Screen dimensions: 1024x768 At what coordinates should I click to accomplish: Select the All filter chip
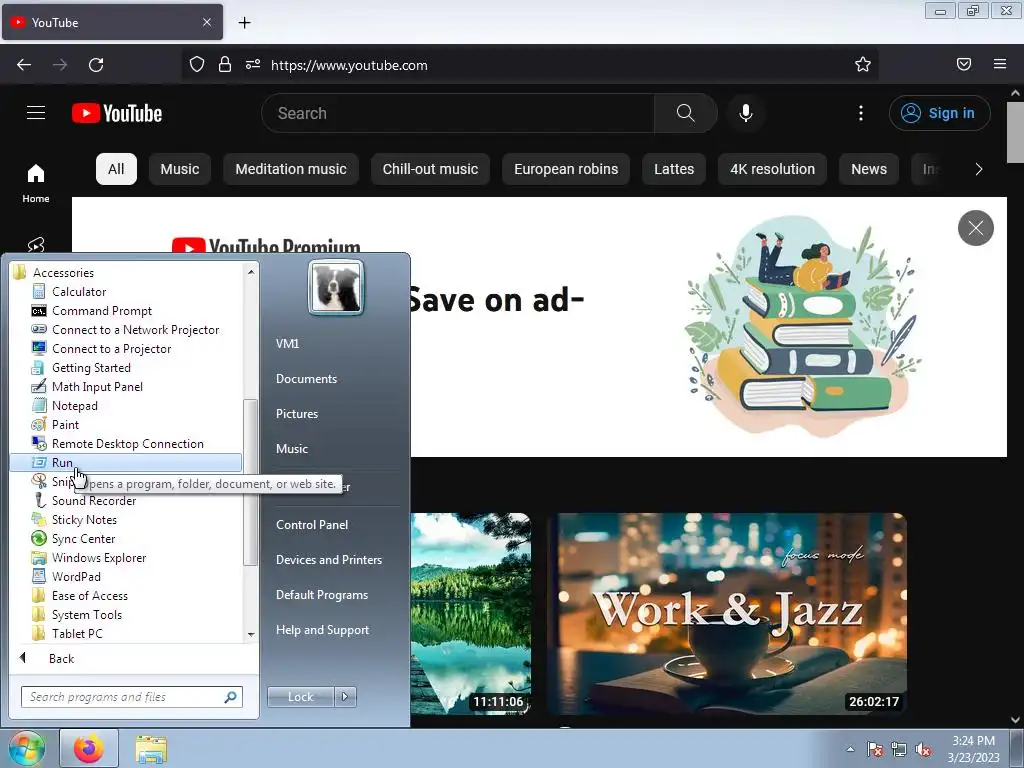pos(116,169)
